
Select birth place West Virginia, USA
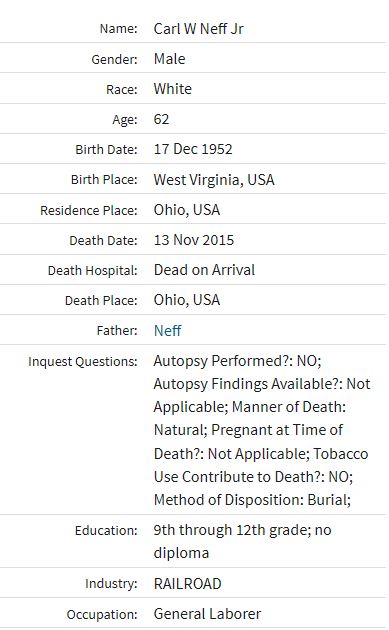tap(214, 180)
